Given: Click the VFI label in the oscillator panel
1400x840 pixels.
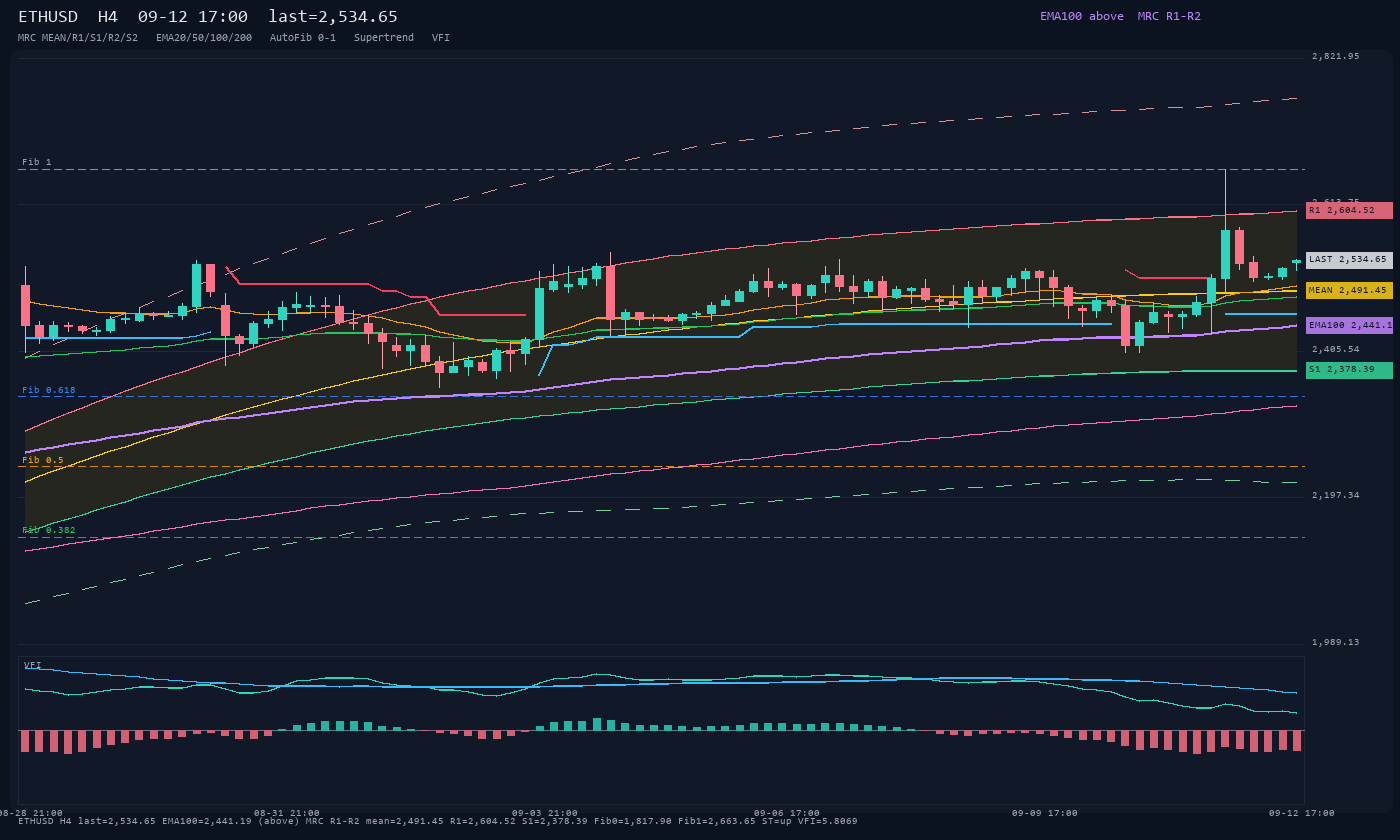Looking at the screenshot, I should [33, 664].
